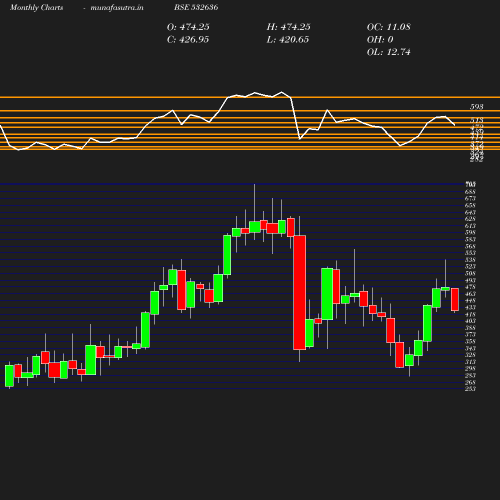Viewport: 500px width, 500px height.
Task: Click the "OH: 0" reading
Action: point(380,40)
